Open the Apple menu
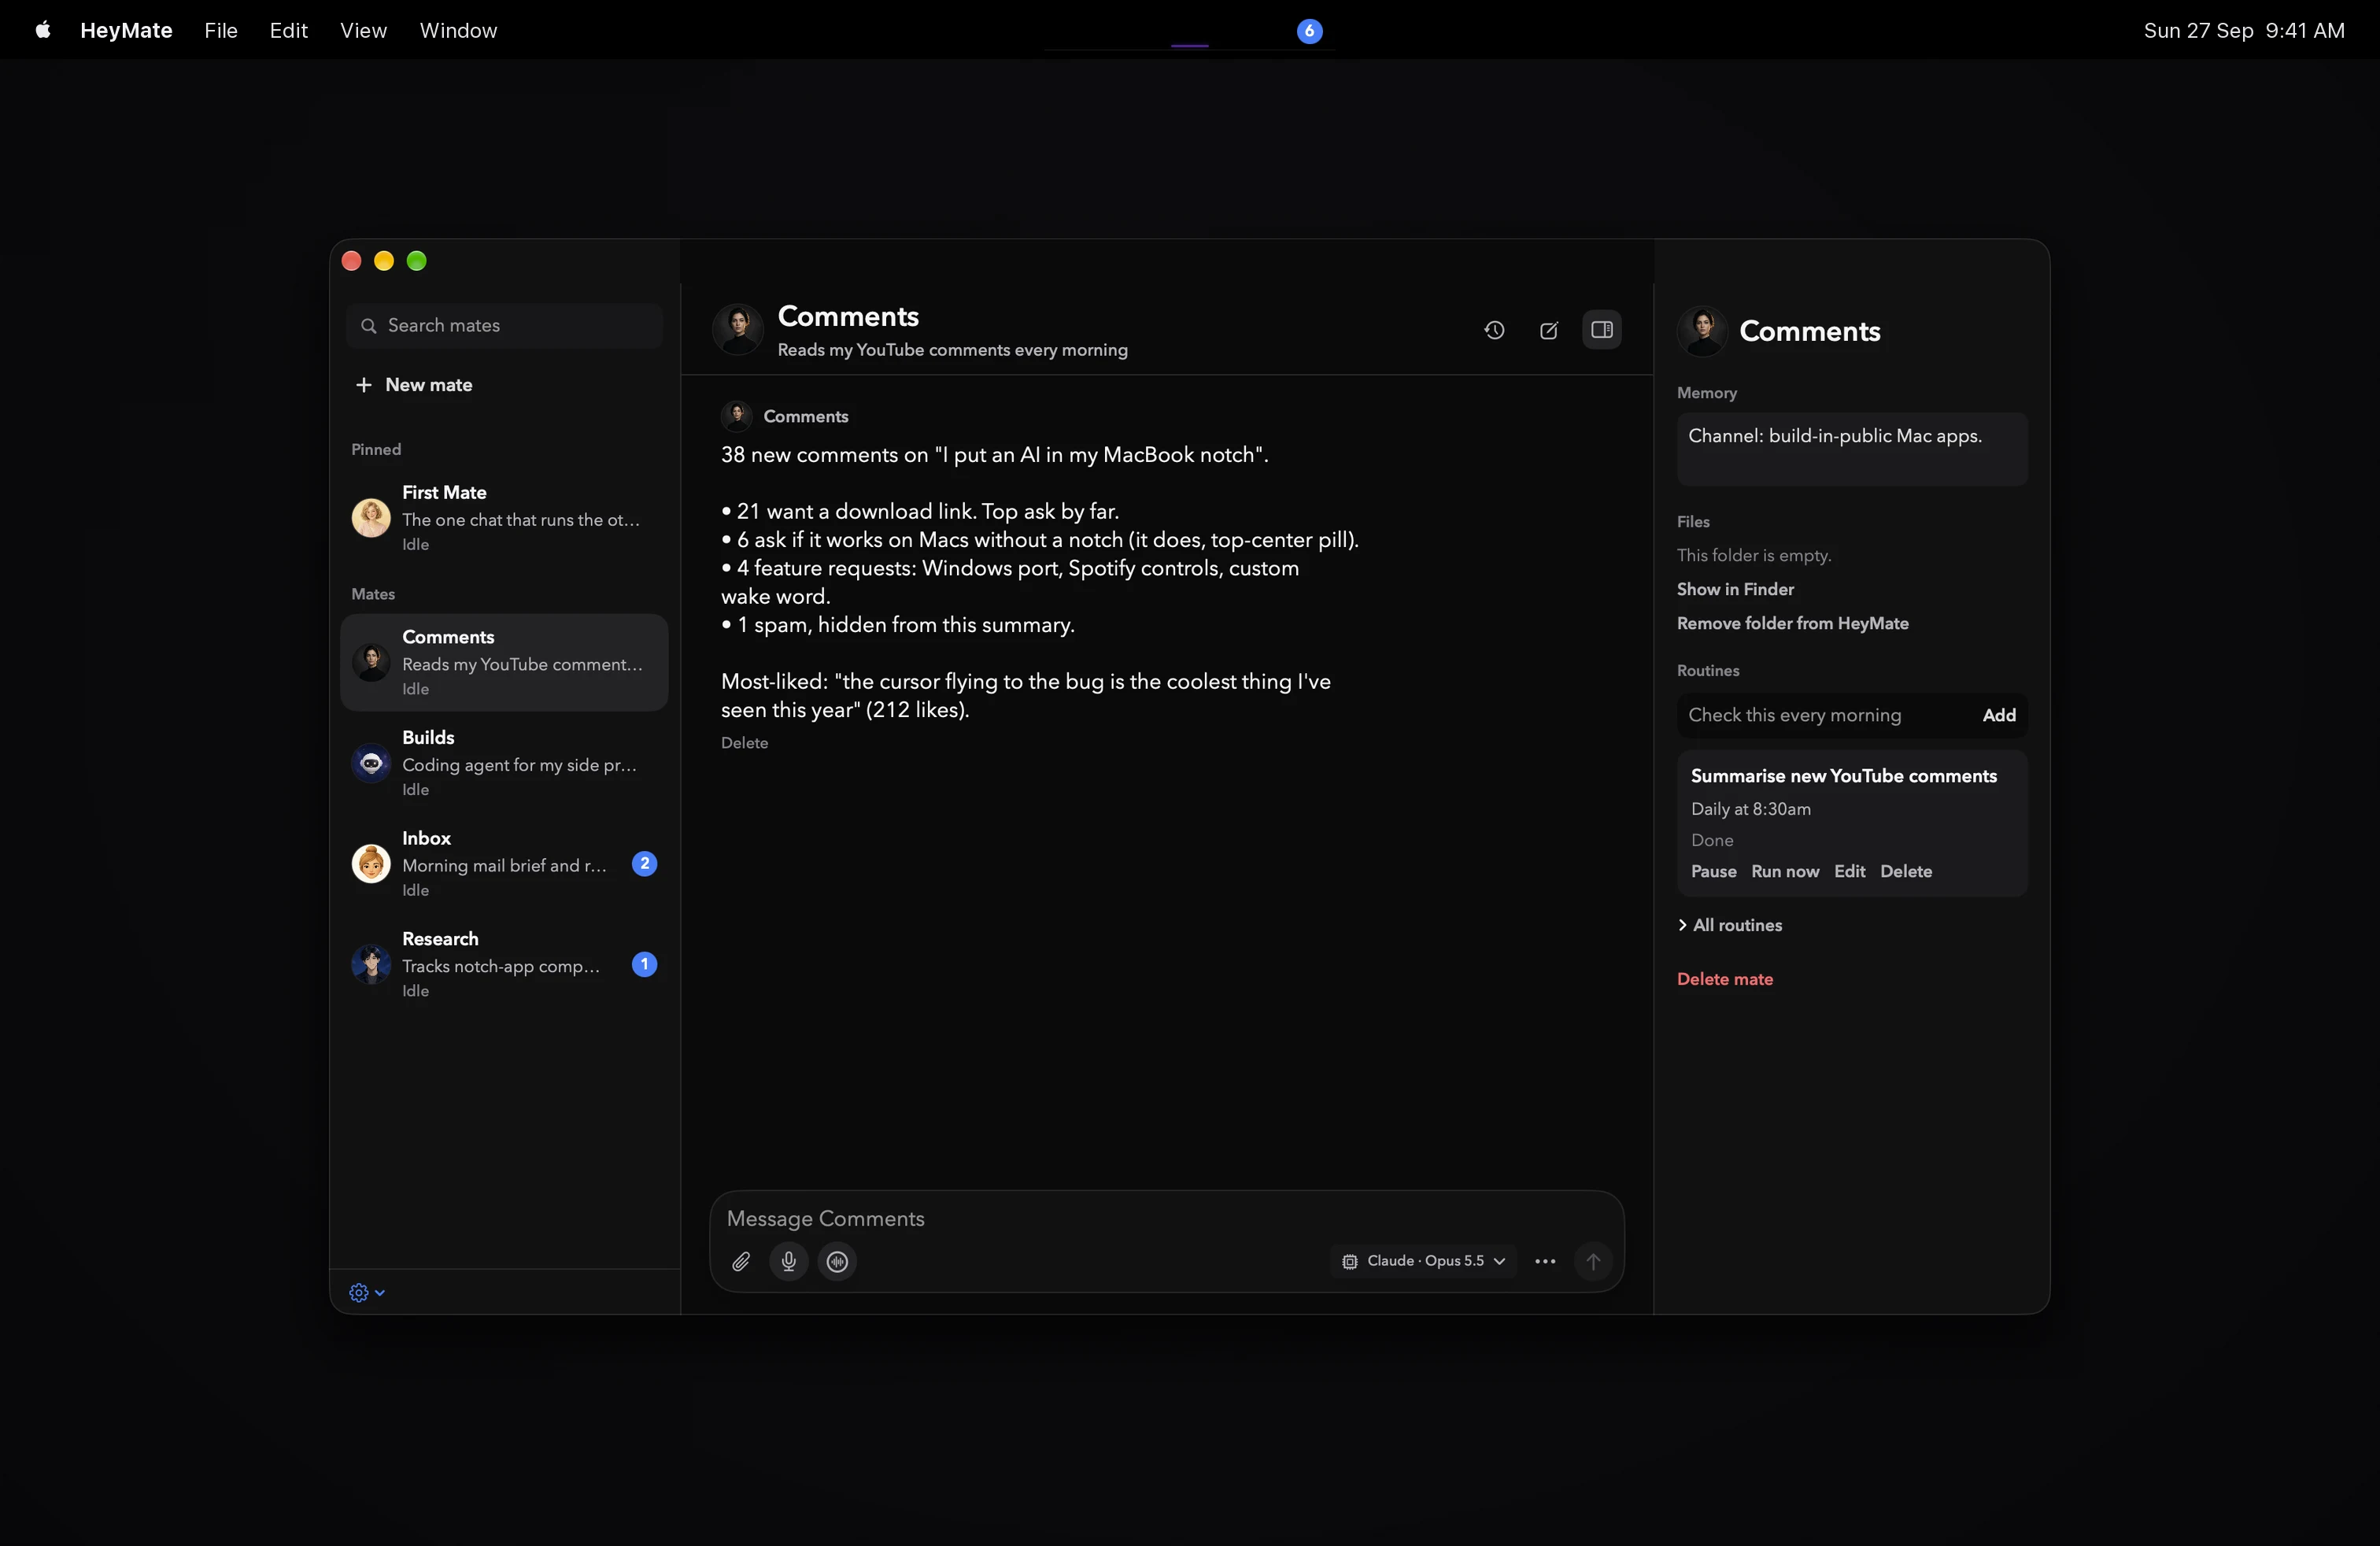The width and height of the screenshot is (2380, 1546). point(43,30)
